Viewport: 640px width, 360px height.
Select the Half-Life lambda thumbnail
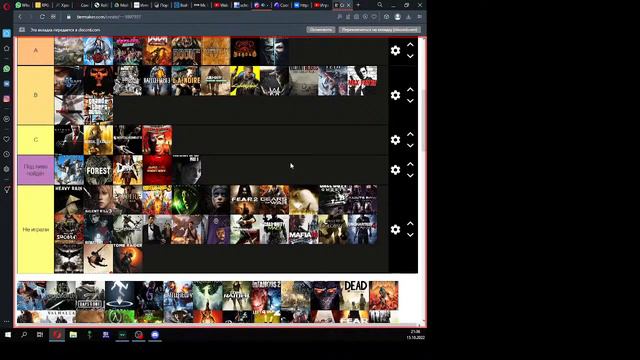(x=119, y=317)
